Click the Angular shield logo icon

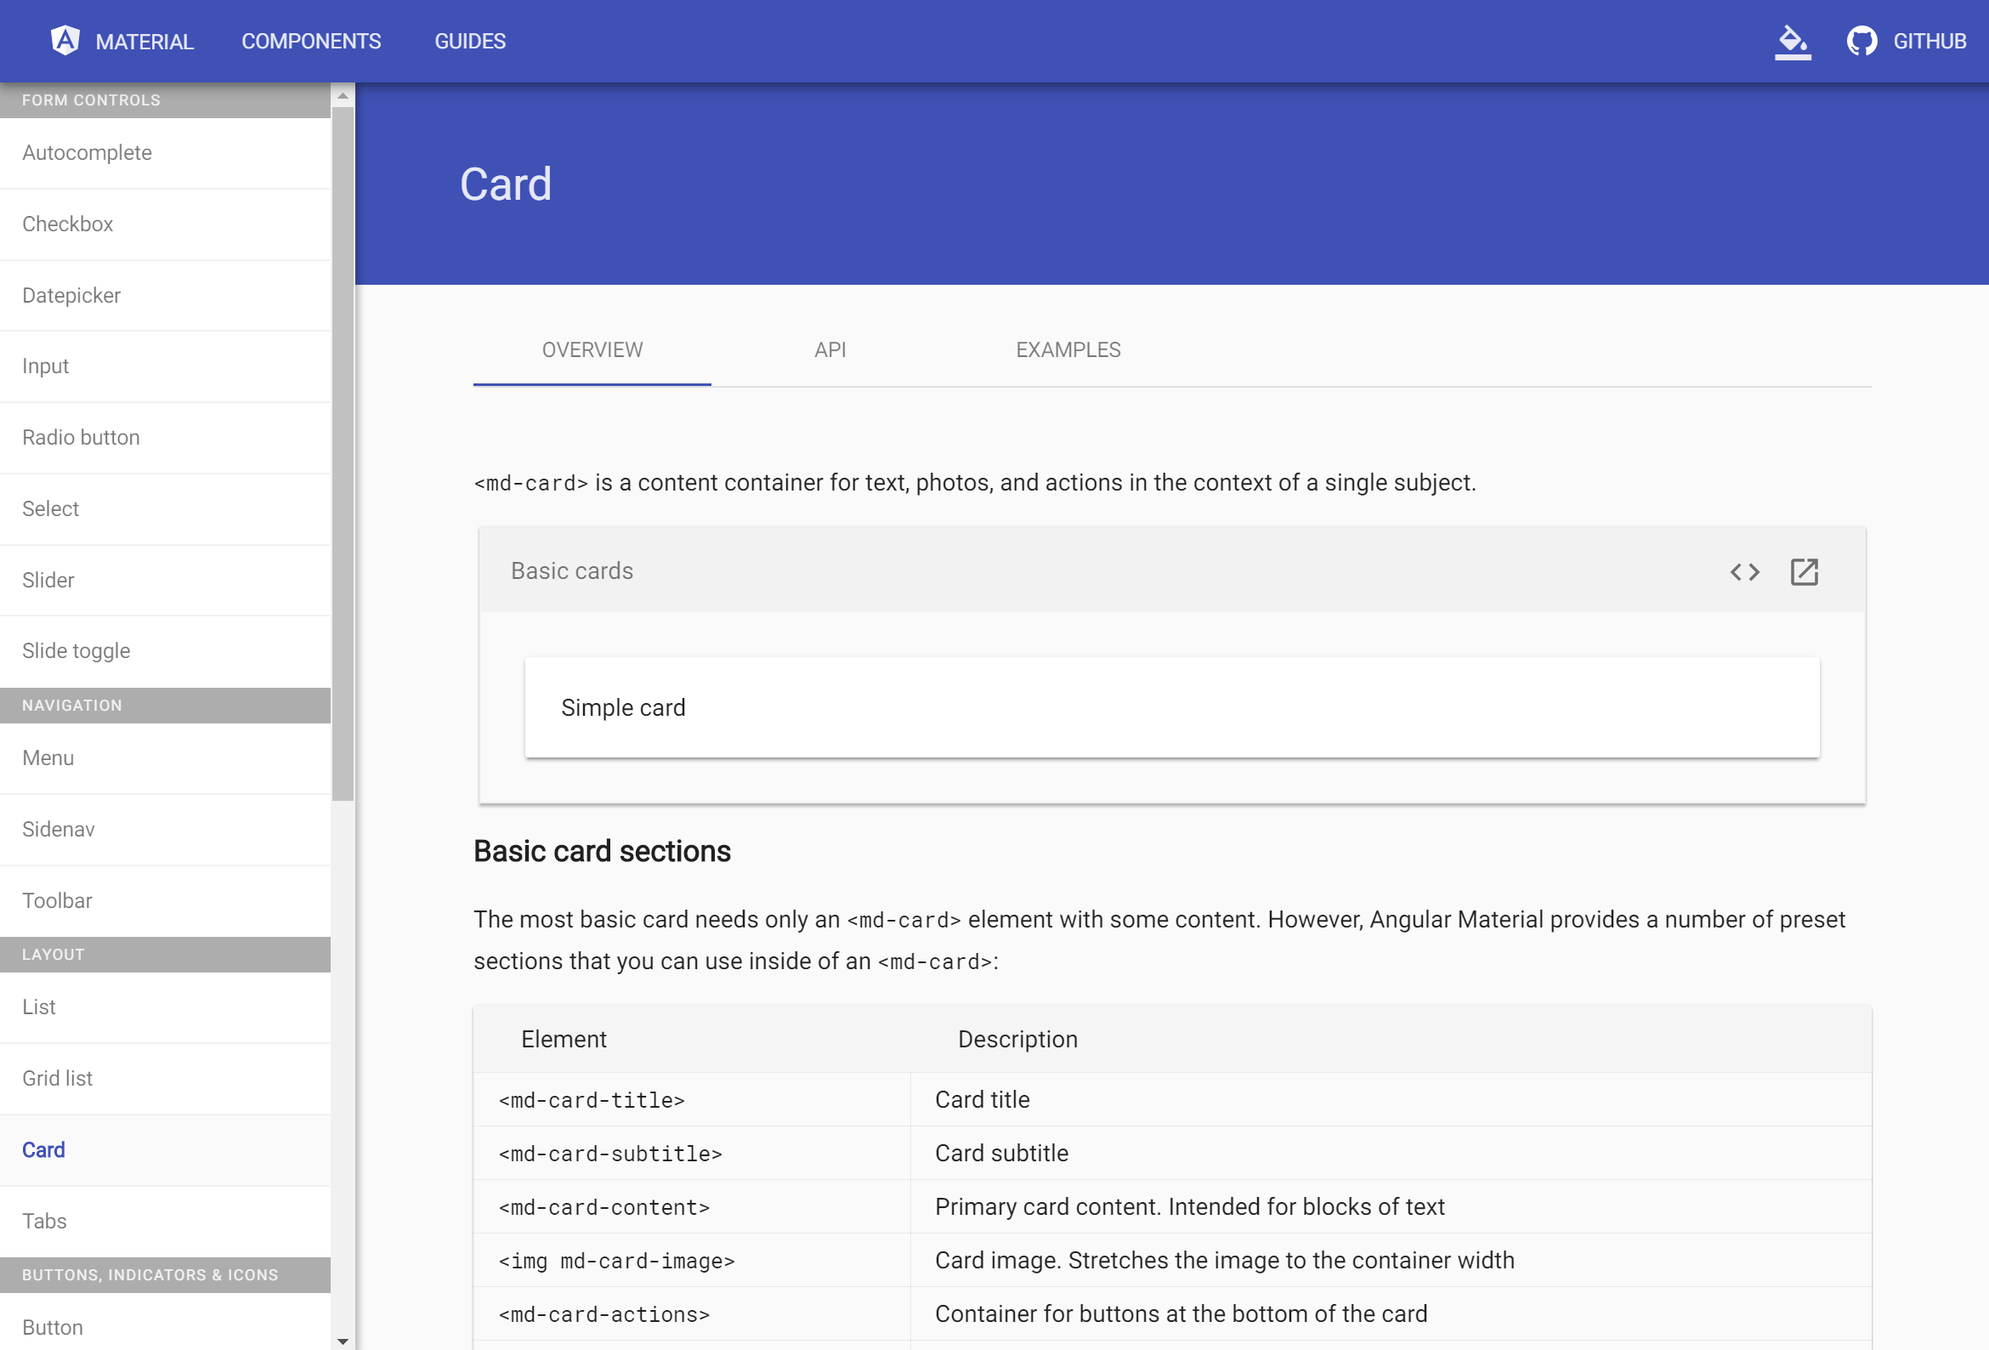click(x=65, y=40)
